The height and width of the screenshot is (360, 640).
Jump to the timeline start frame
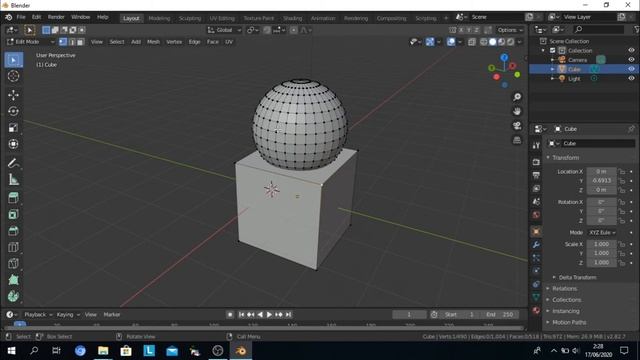242,315
